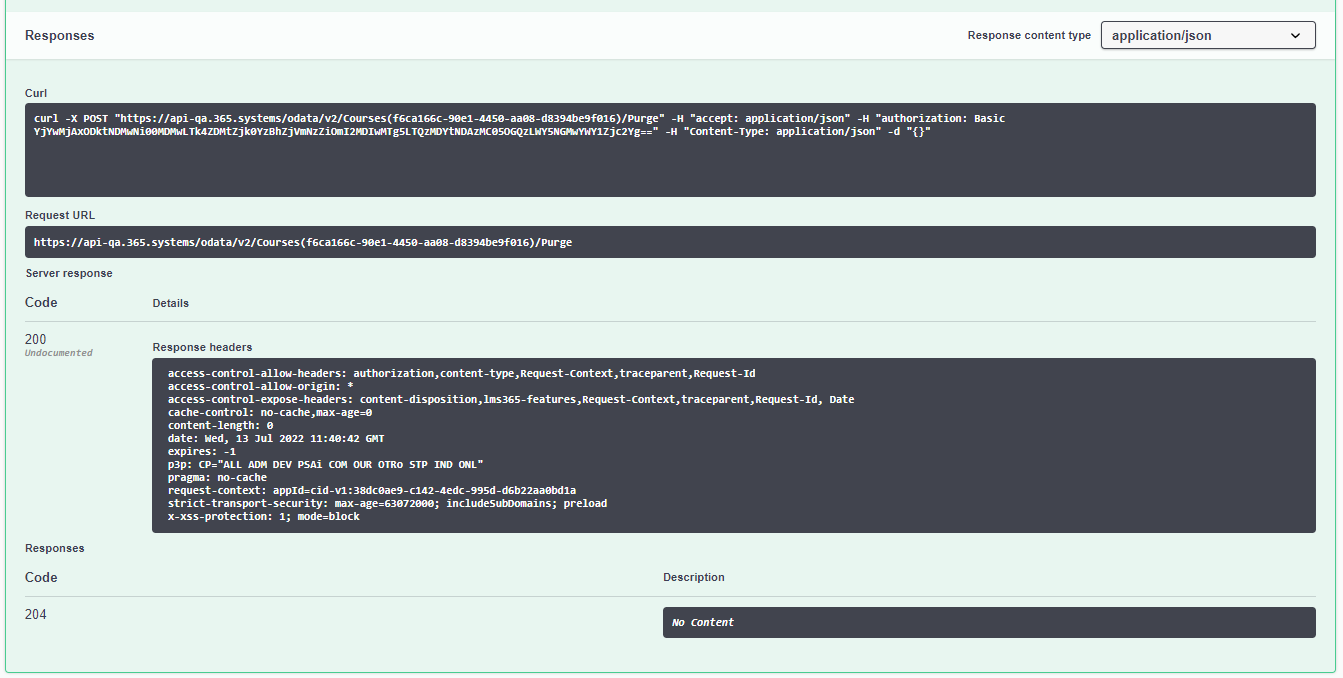Click the "Description" column header
The image size is (1343, 678).
[x=693, y=577]
